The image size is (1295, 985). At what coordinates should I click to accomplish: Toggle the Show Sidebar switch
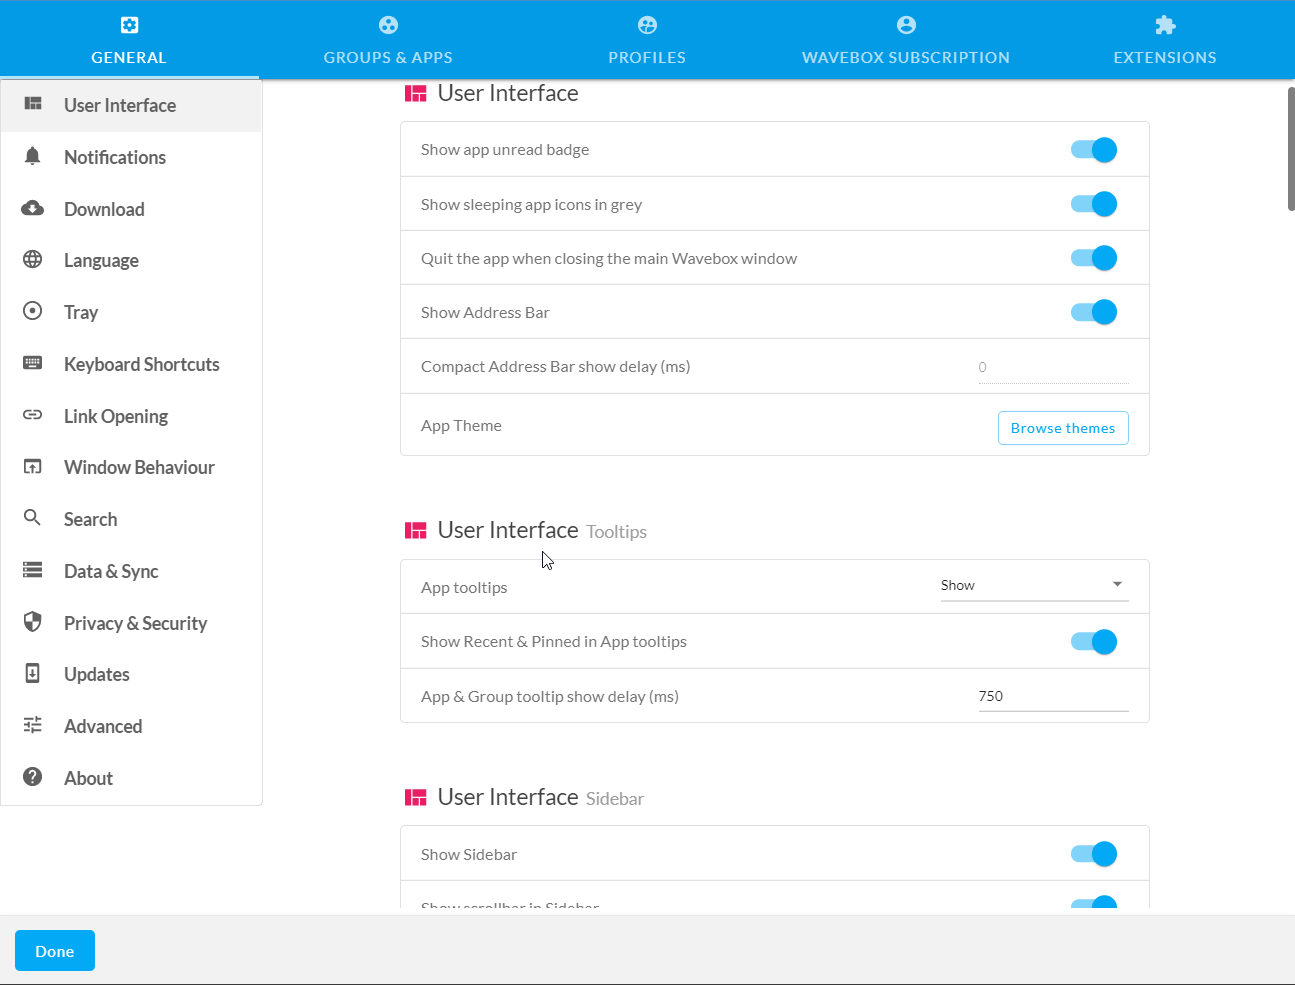coord(1094,854)
